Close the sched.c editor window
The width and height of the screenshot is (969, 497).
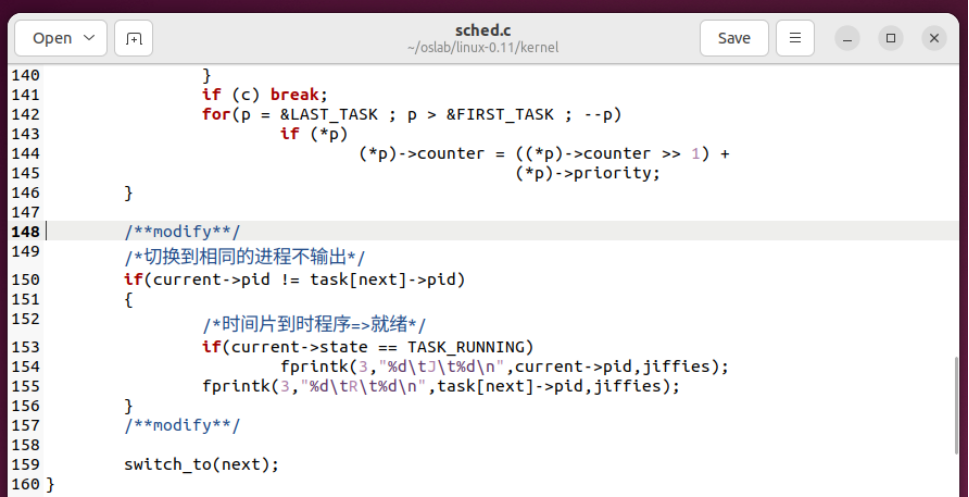coord(934,38)
